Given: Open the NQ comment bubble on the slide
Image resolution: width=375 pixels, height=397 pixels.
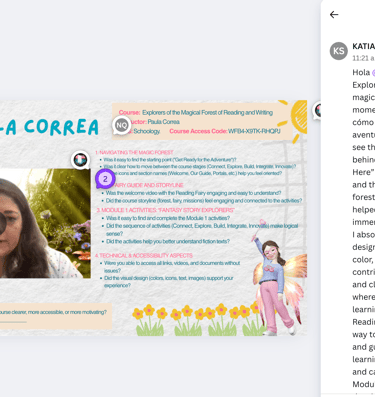Looking at the screenshot, I should 122,125.
